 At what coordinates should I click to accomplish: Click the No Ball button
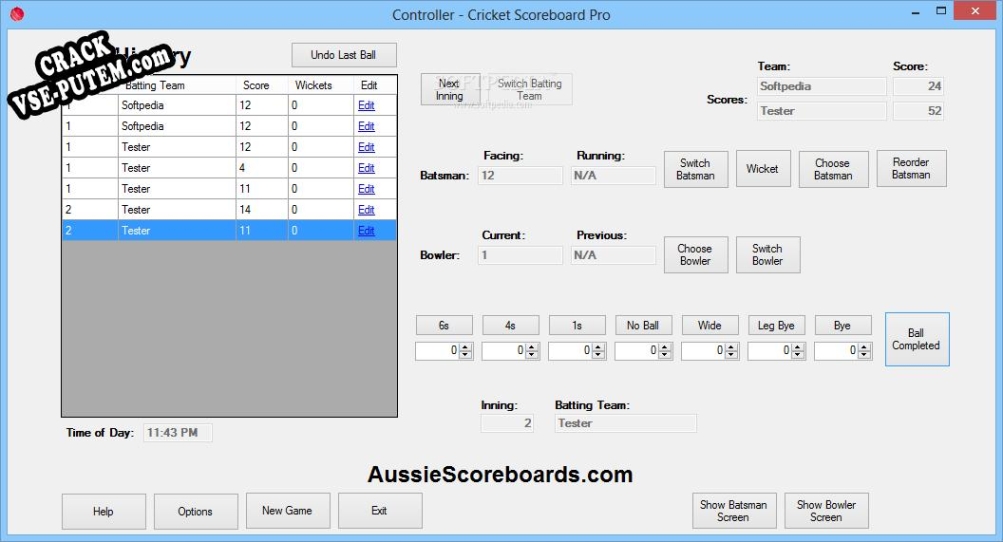(644, 325)
